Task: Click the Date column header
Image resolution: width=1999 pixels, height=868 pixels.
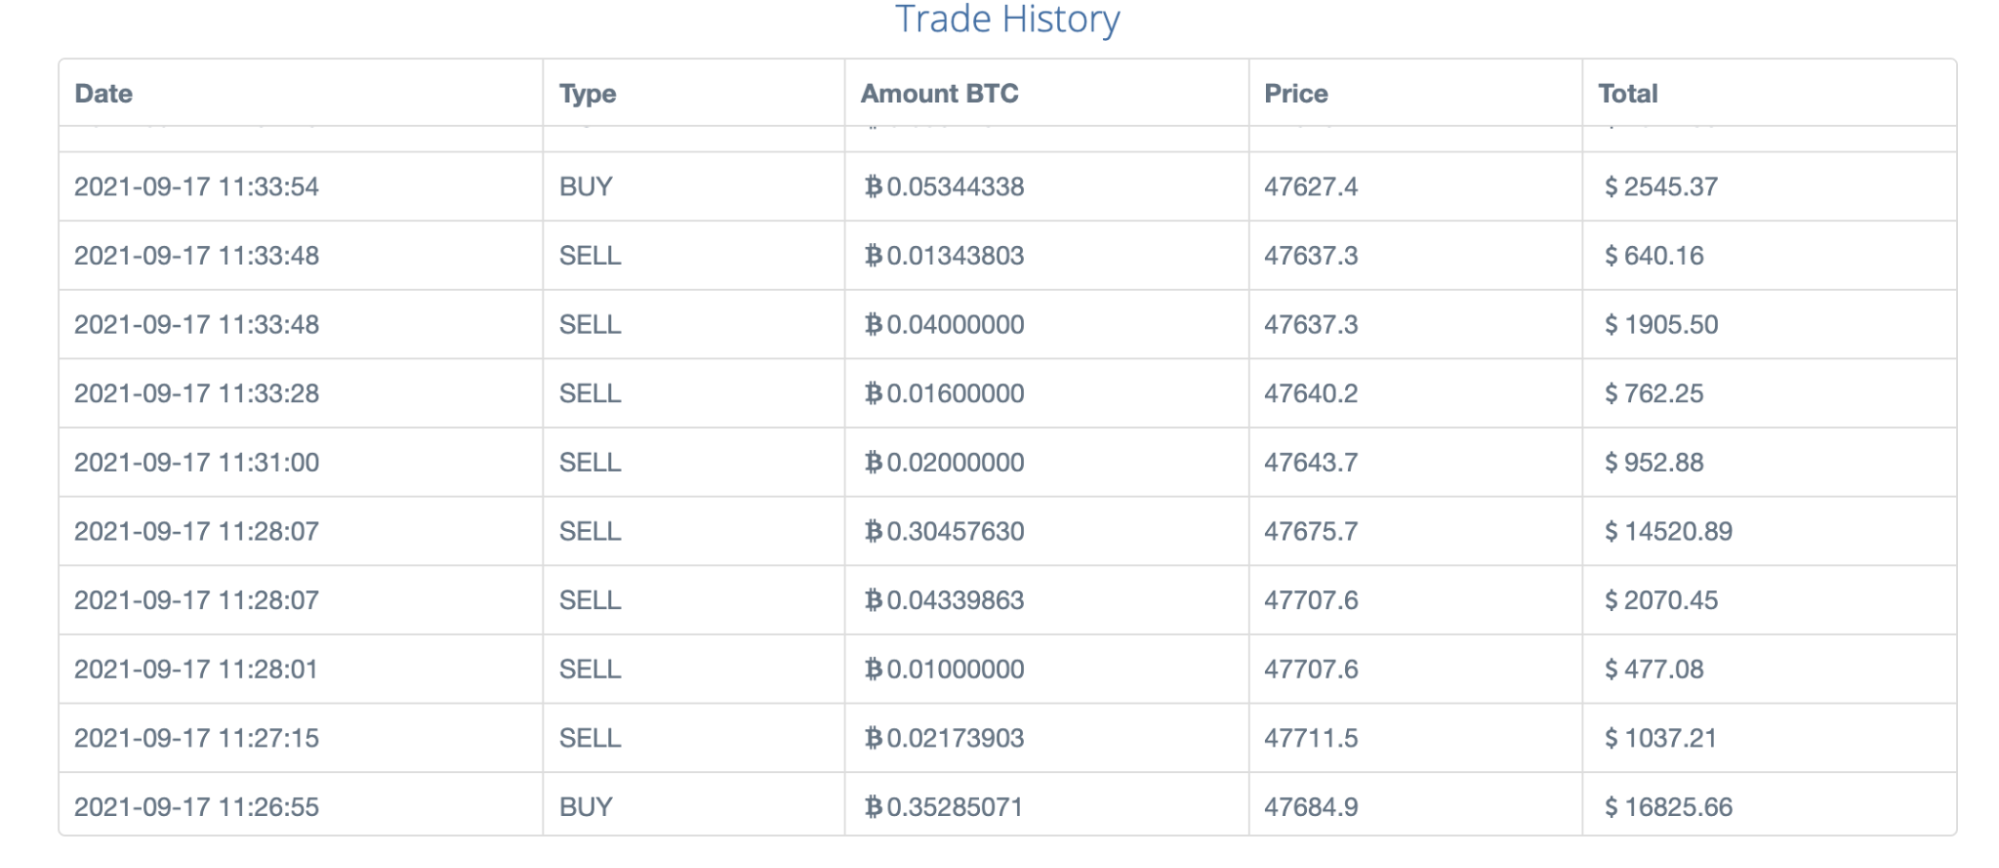Action: point(103,93)
